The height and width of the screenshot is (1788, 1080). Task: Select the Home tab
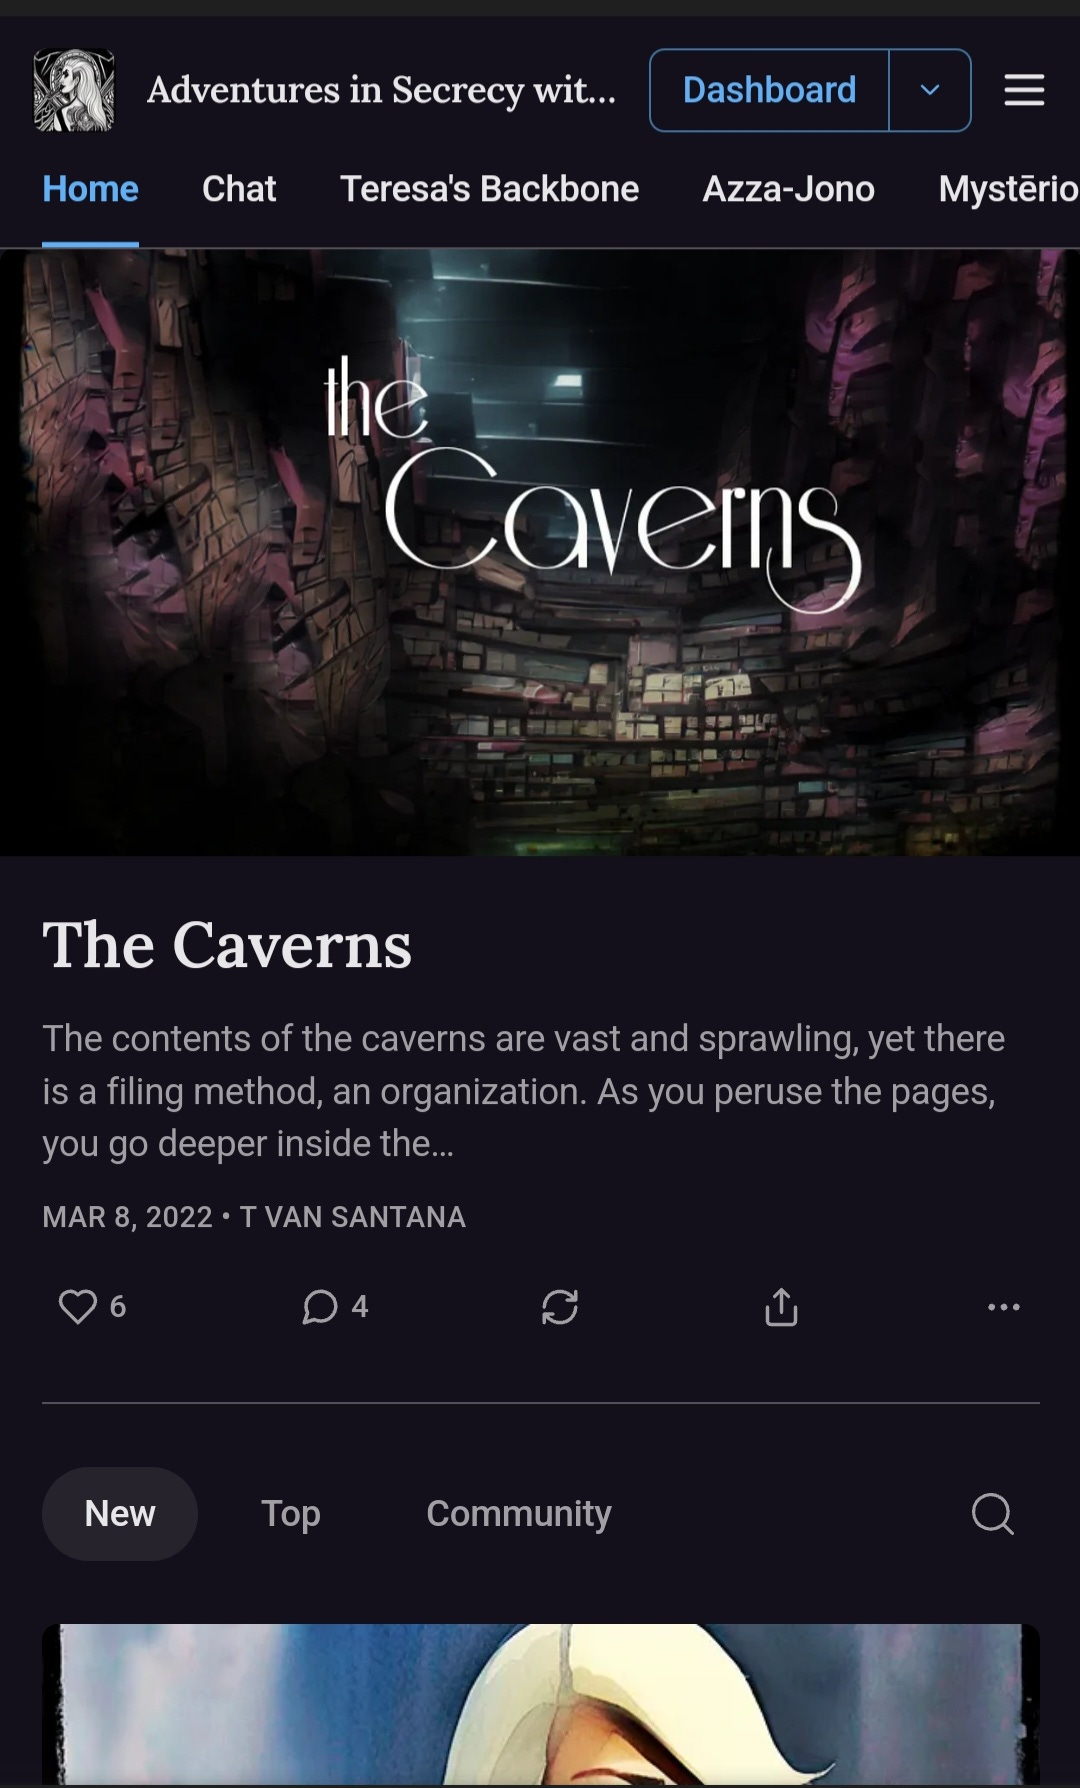(90, 189)
